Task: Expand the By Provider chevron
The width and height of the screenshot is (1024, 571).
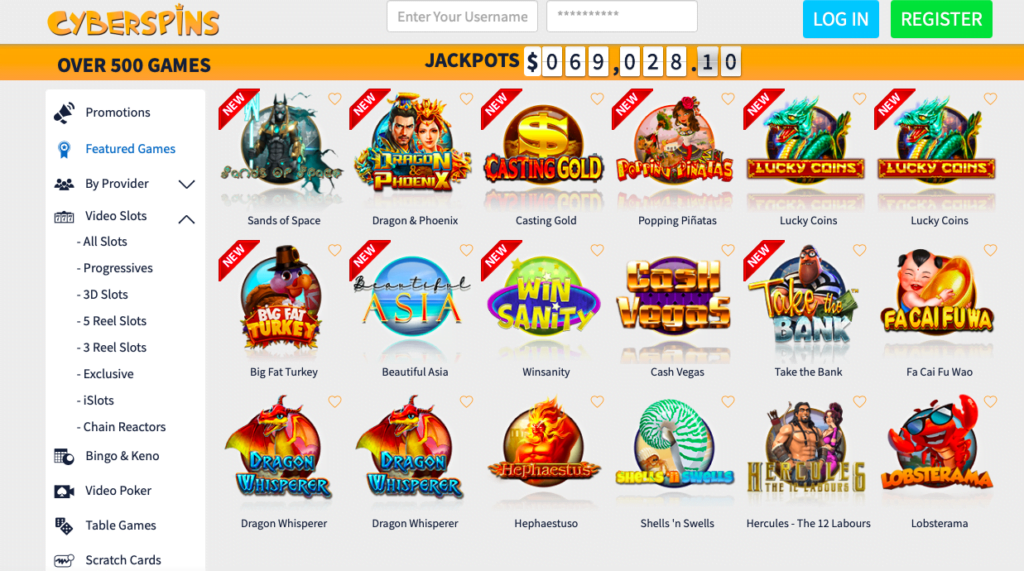Action: 187,184
